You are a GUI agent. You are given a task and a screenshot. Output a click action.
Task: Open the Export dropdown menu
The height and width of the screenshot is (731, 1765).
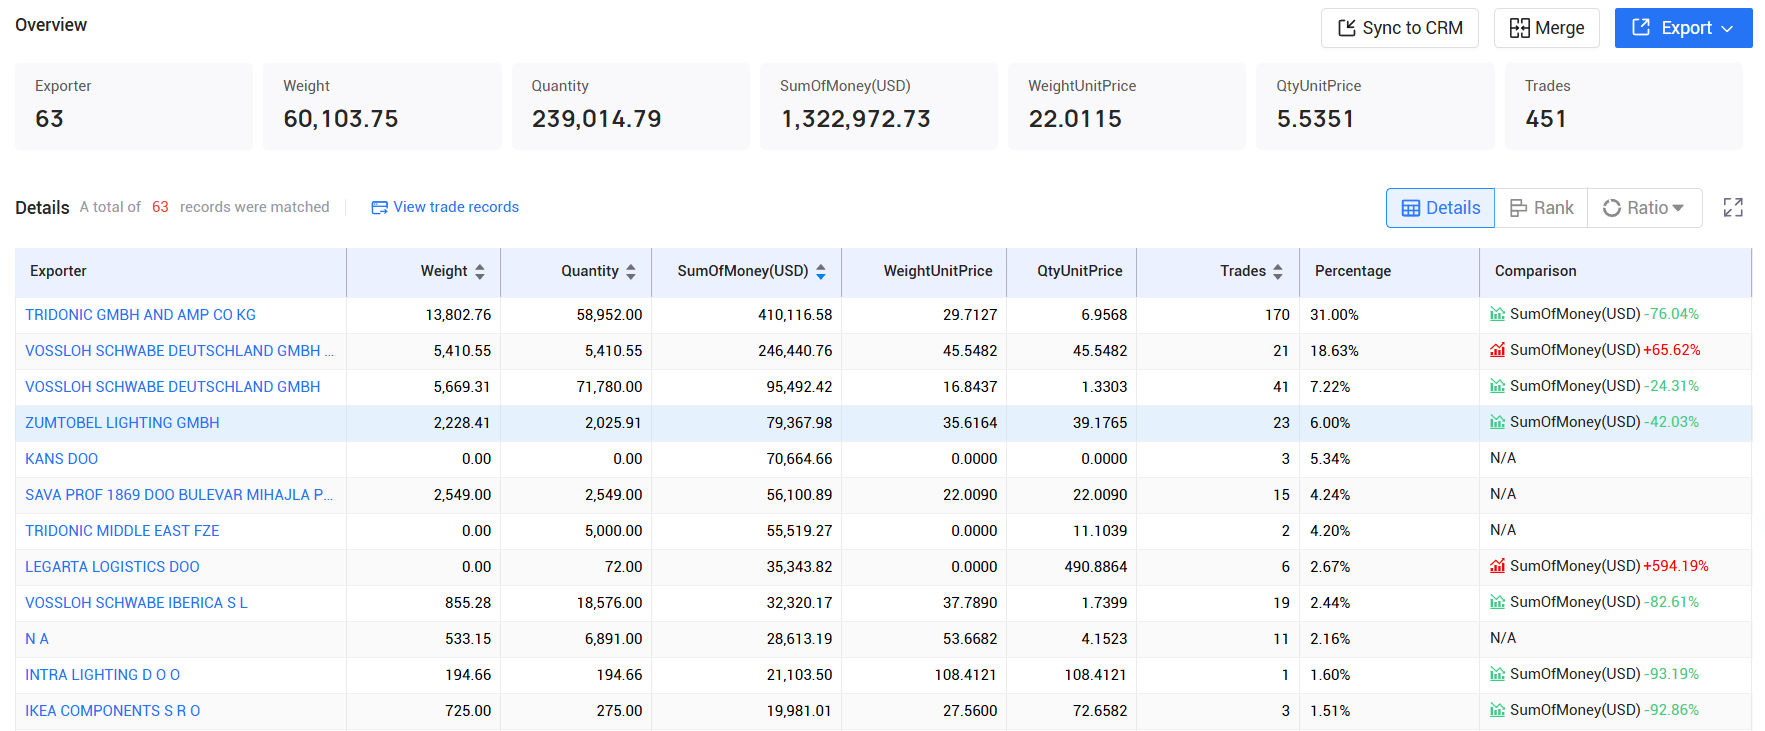(1683, 28)
